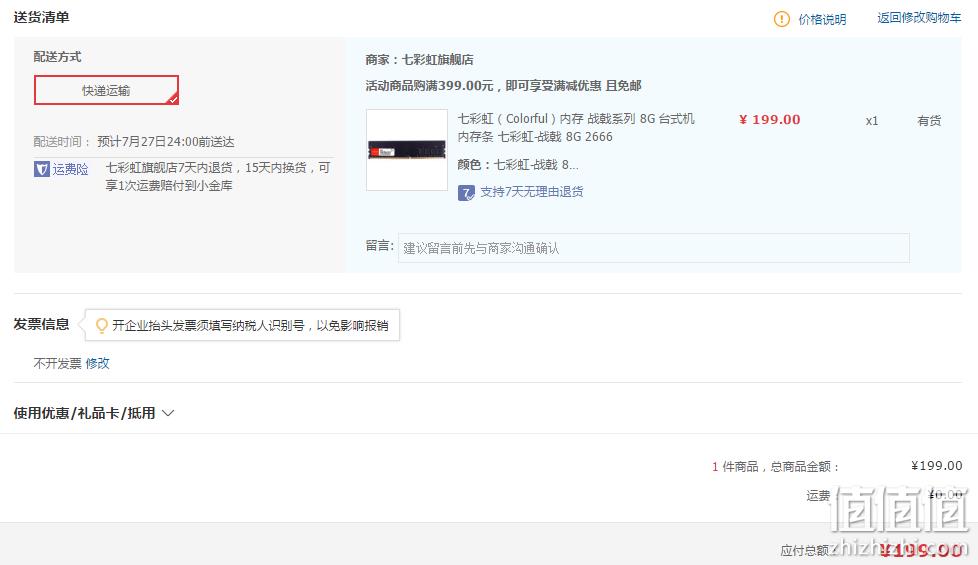Open the Colorful memory product thumbnail
978x565 pixels.
pos(407,150)
